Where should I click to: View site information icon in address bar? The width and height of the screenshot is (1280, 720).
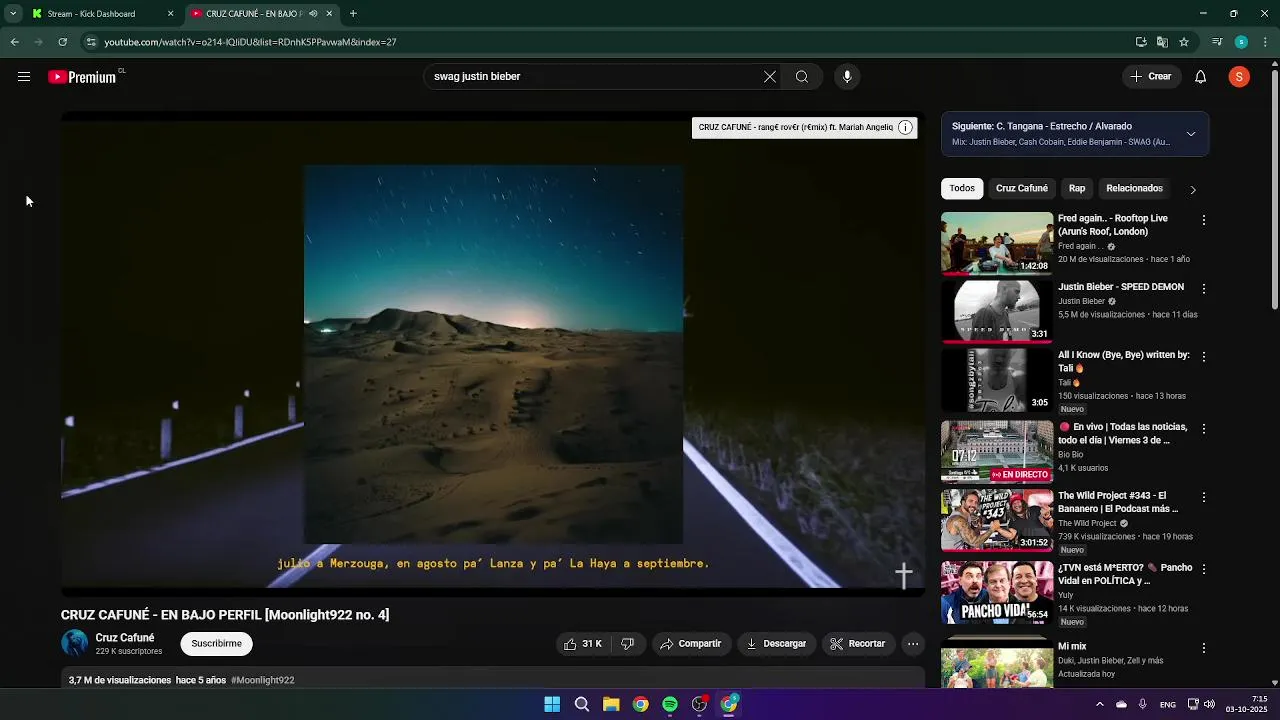click(91, 42)
